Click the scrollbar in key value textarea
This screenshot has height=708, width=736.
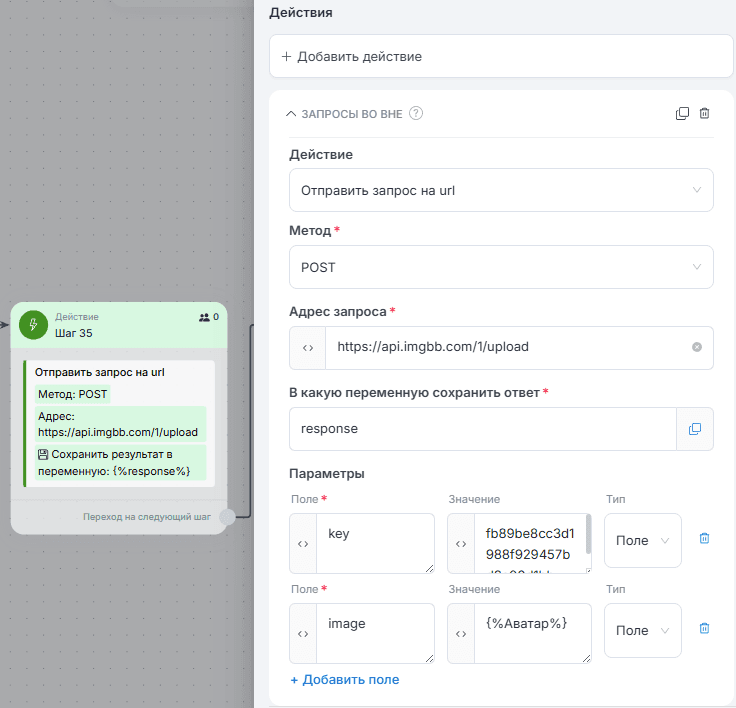pos(589,535)
